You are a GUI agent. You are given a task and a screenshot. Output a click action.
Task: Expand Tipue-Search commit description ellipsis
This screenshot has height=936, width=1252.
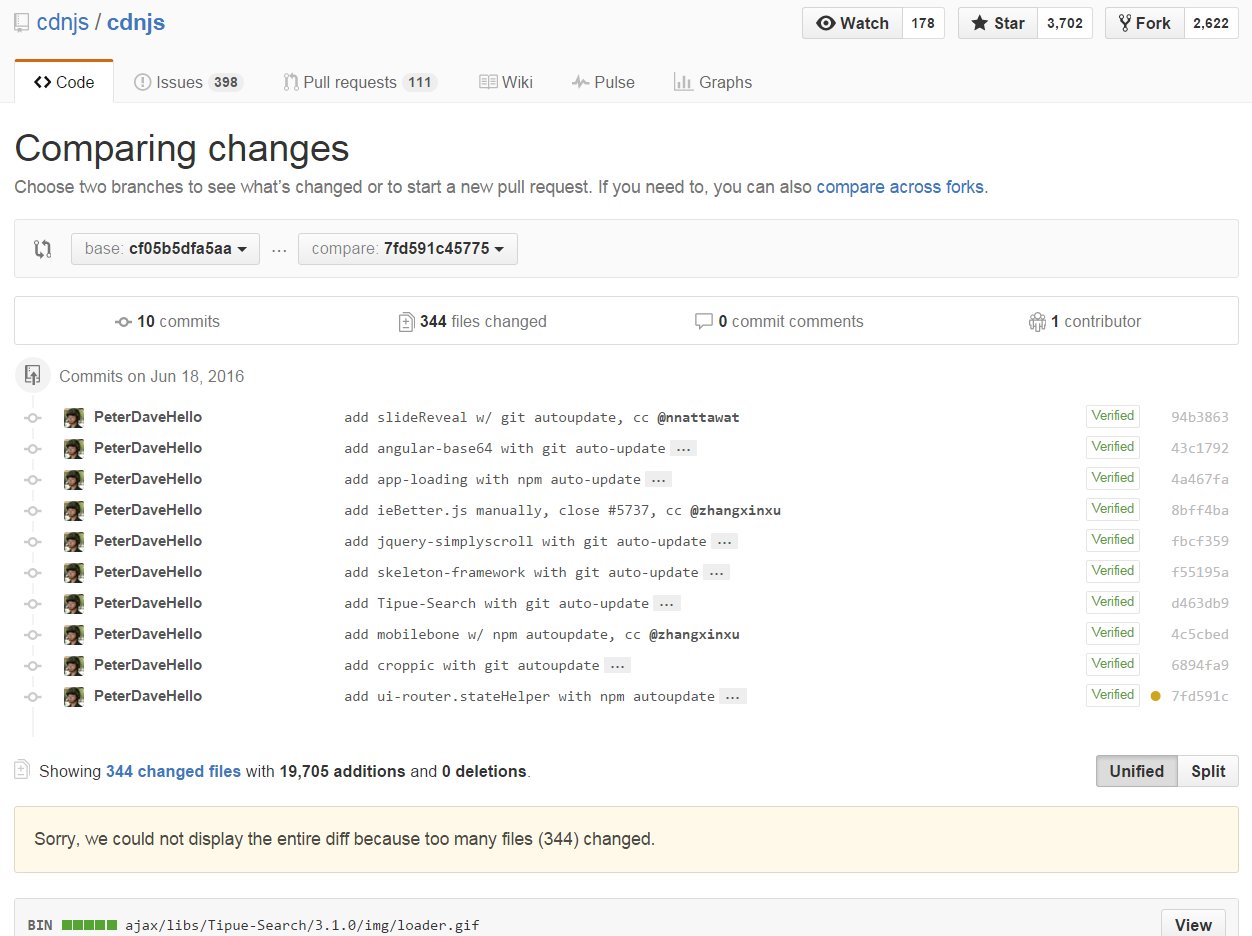point(667,604)
